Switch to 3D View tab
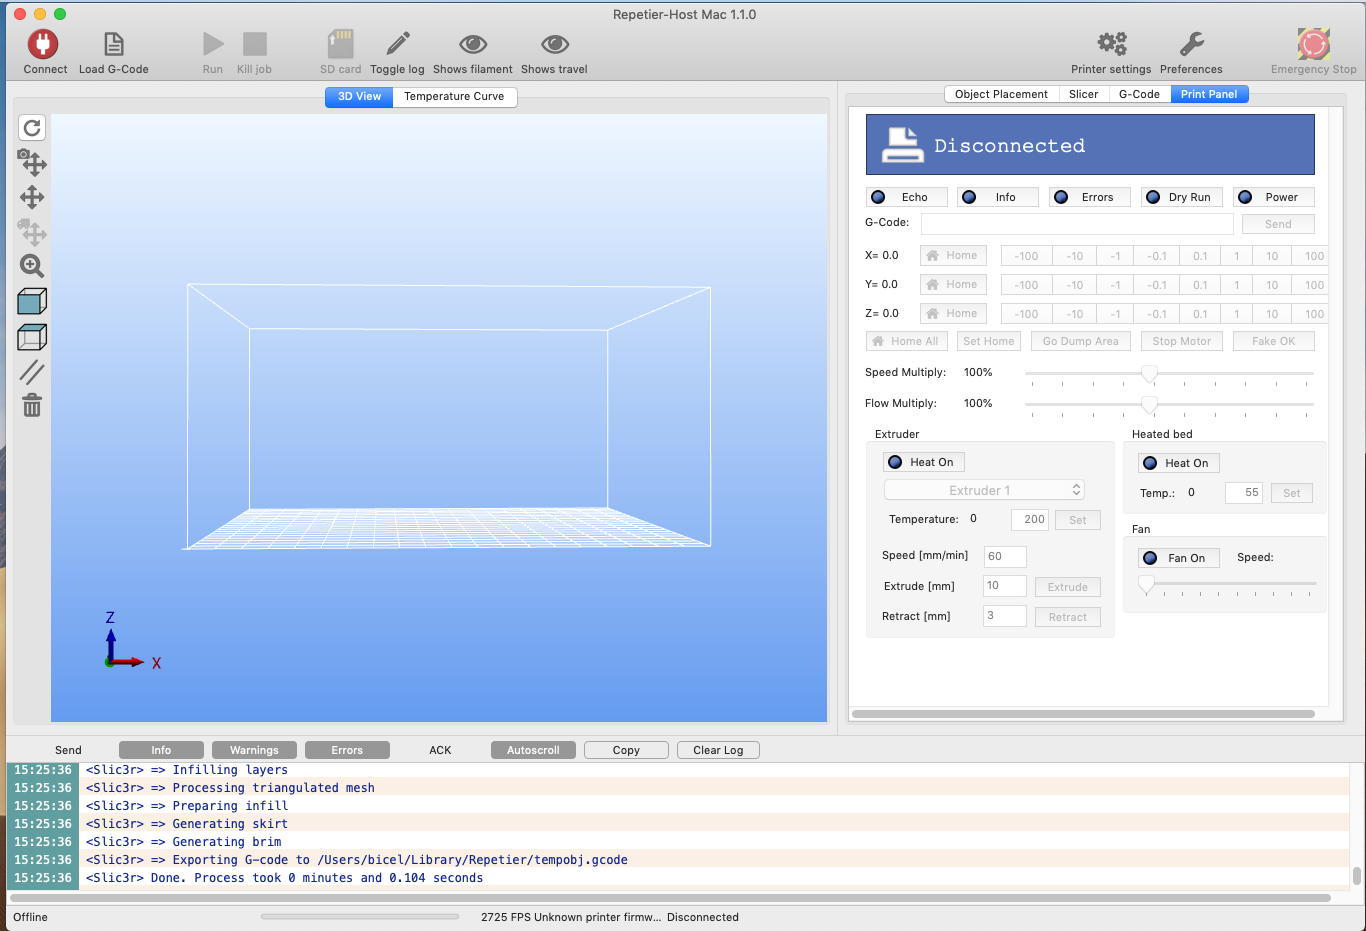Viewport: 1366px width, 931px height. coord(359,96)
